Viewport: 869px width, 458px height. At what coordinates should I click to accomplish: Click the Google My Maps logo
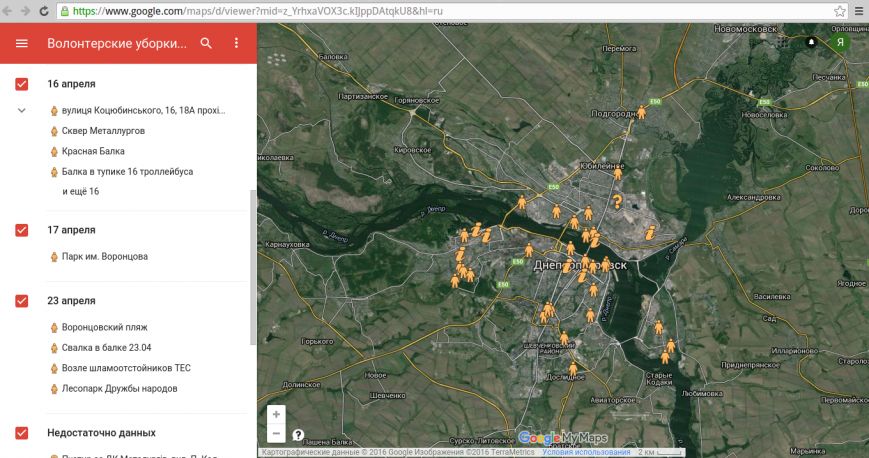click(563, 438)
